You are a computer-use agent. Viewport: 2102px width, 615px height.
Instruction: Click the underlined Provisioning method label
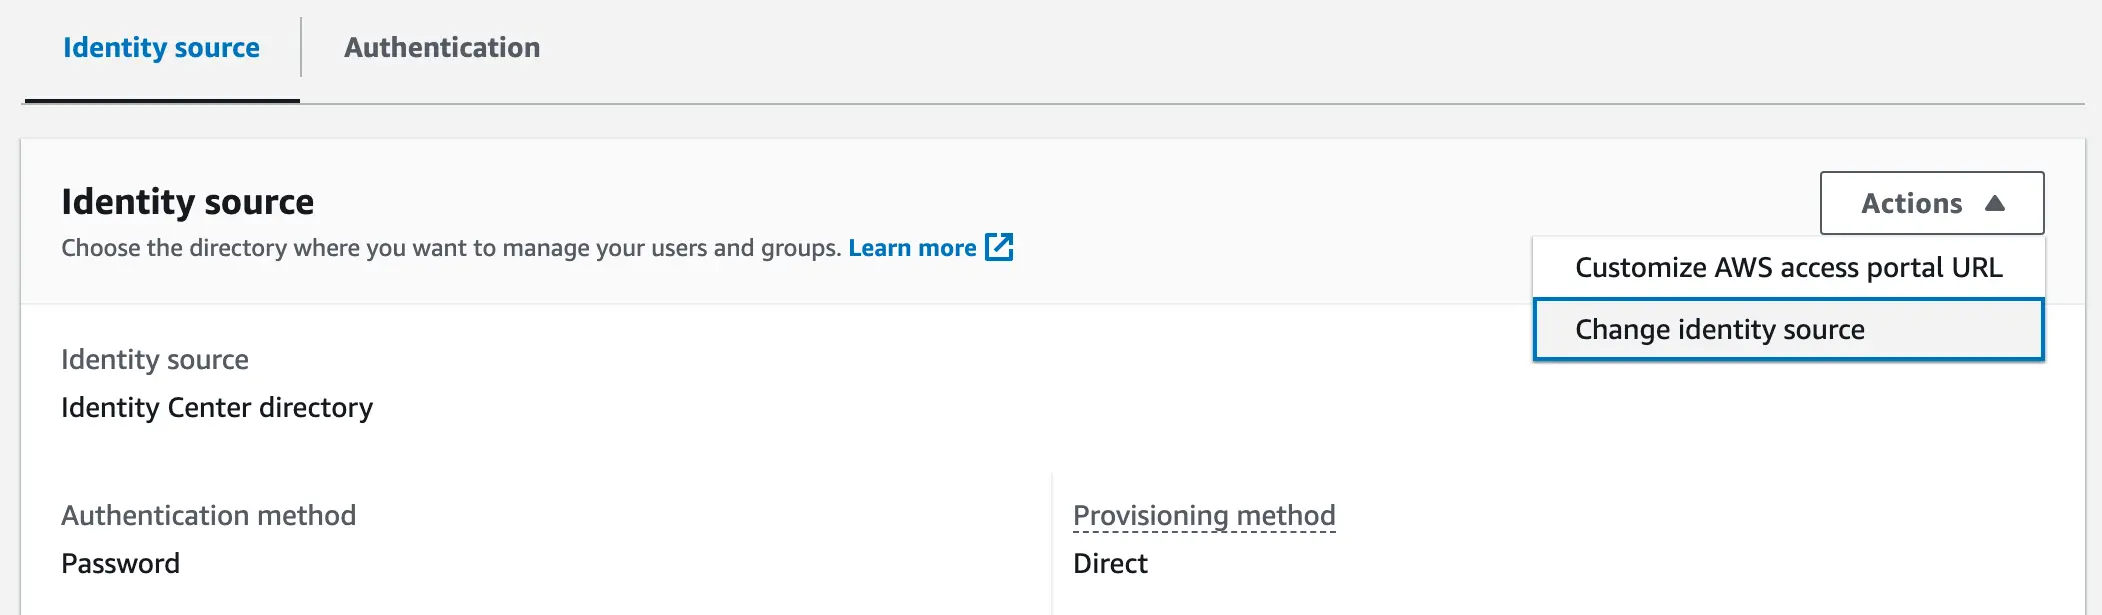click(x=1204, y=515)
